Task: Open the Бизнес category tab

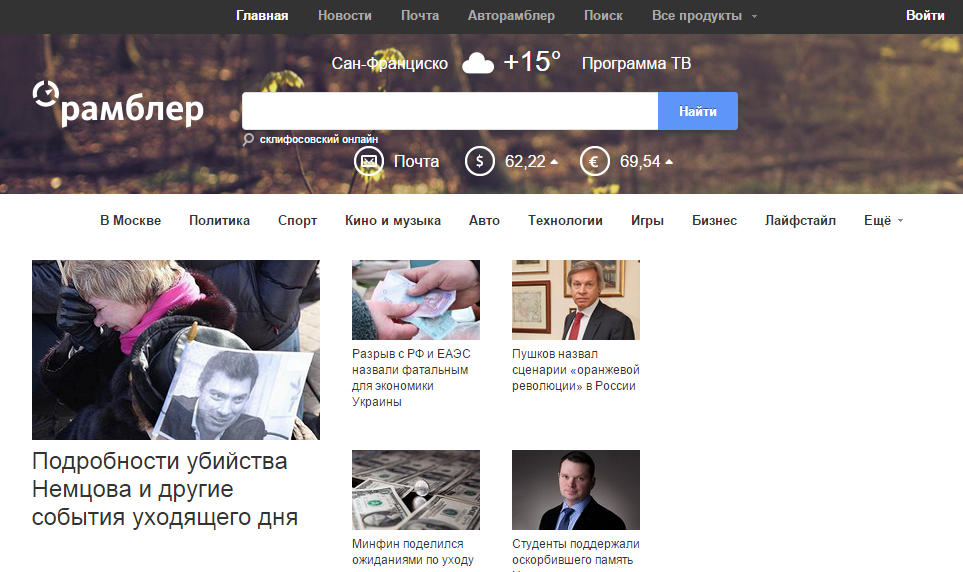Action: click(714, 221)
